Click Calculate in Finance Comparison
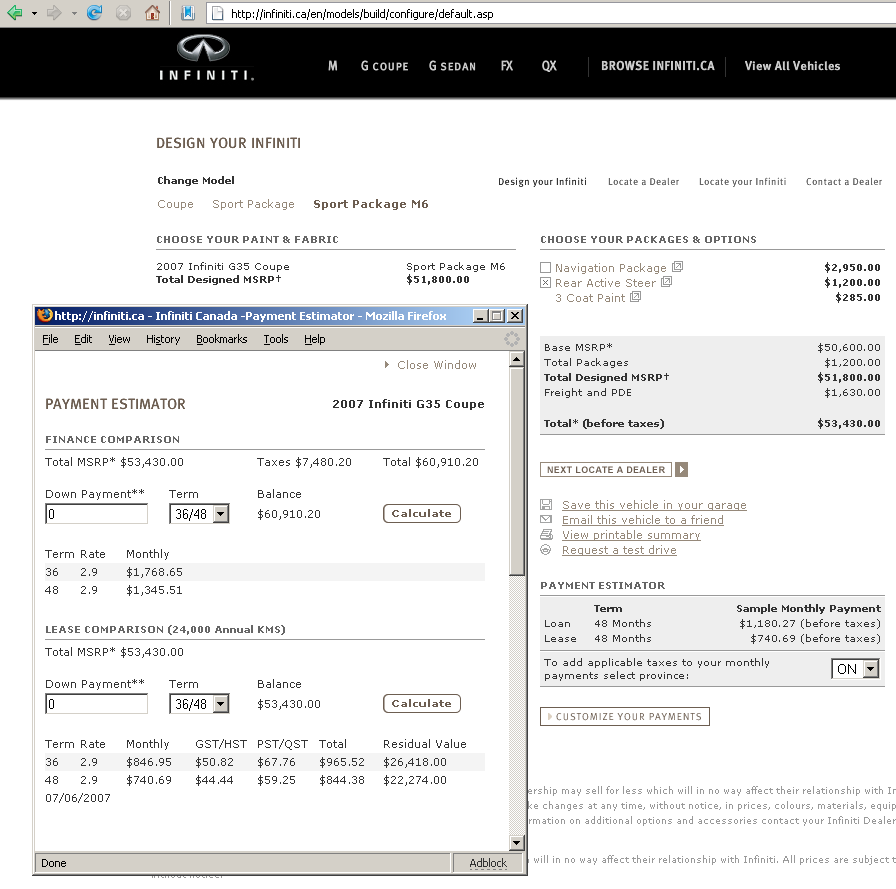The height and width of the screenshot is (889, 896). (421, 513)
